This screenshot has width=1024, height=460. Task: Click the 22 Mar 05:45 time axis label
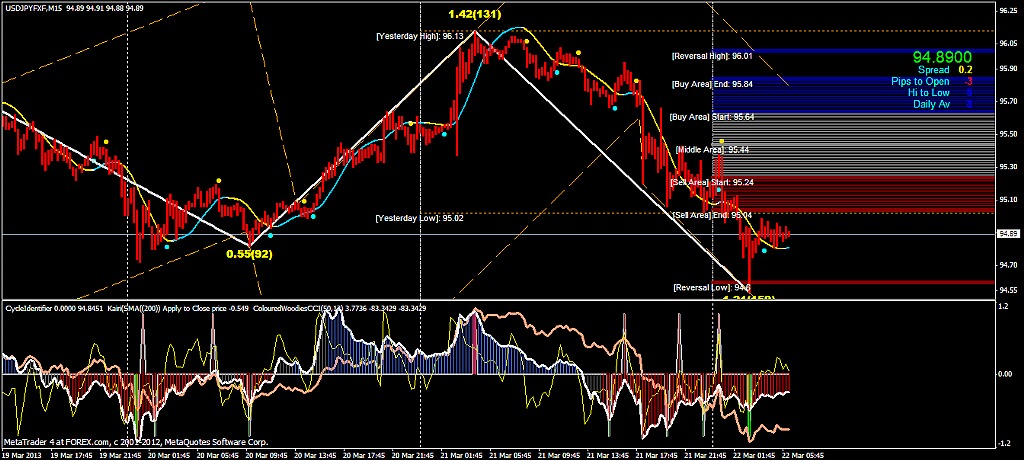[x=803, y=455]
